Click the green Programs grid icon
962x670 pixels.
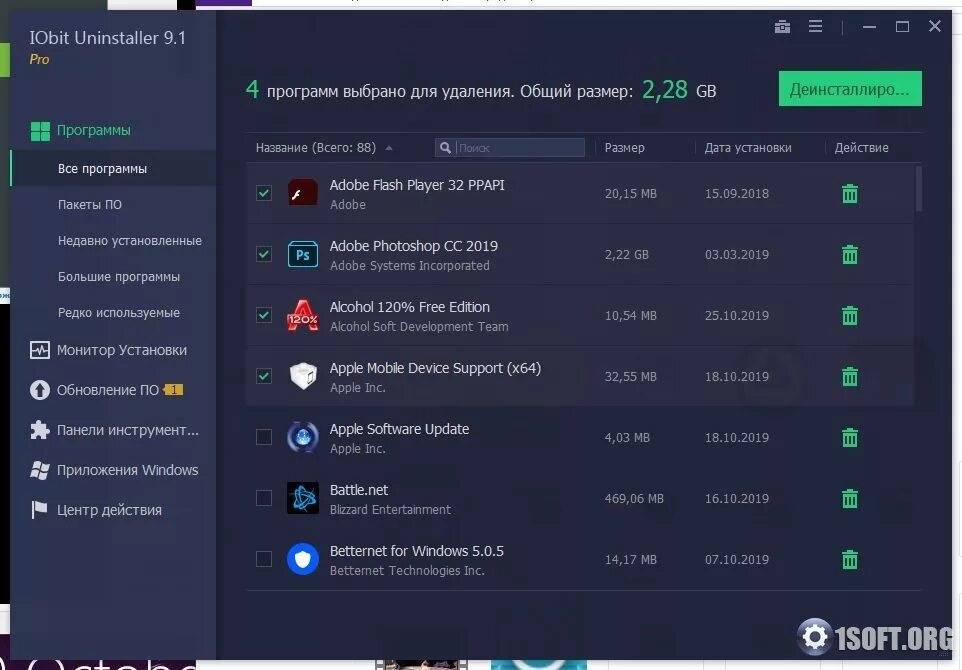[40, 131]
